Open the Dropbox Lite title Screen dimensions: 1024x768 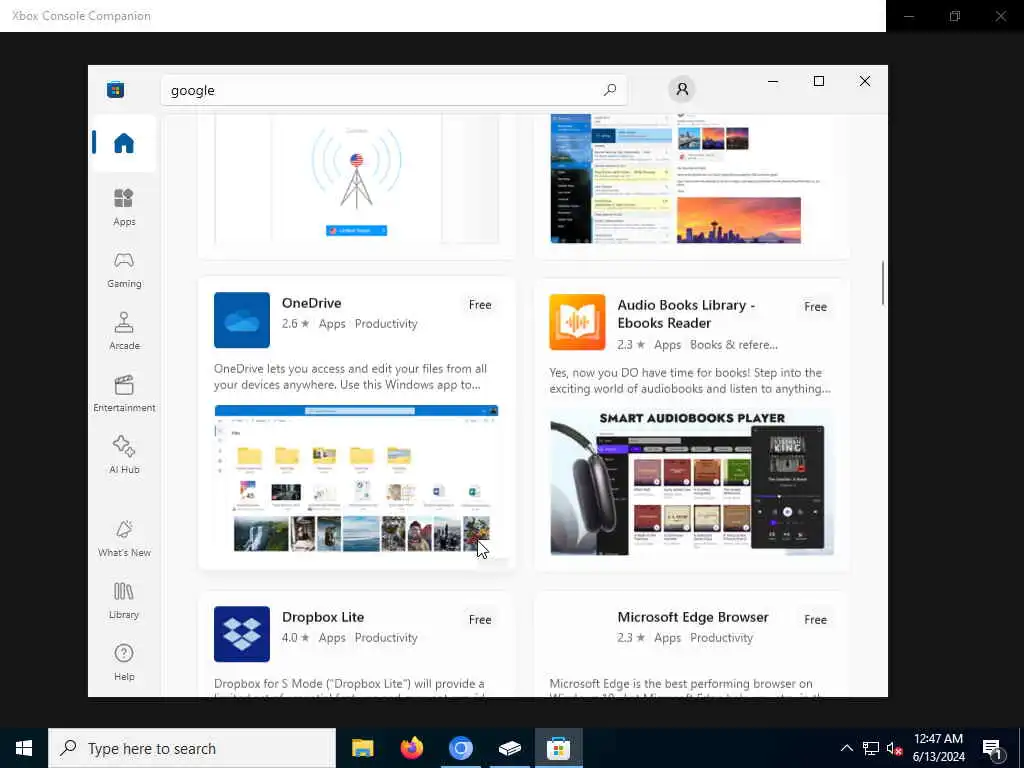(323, 617)
